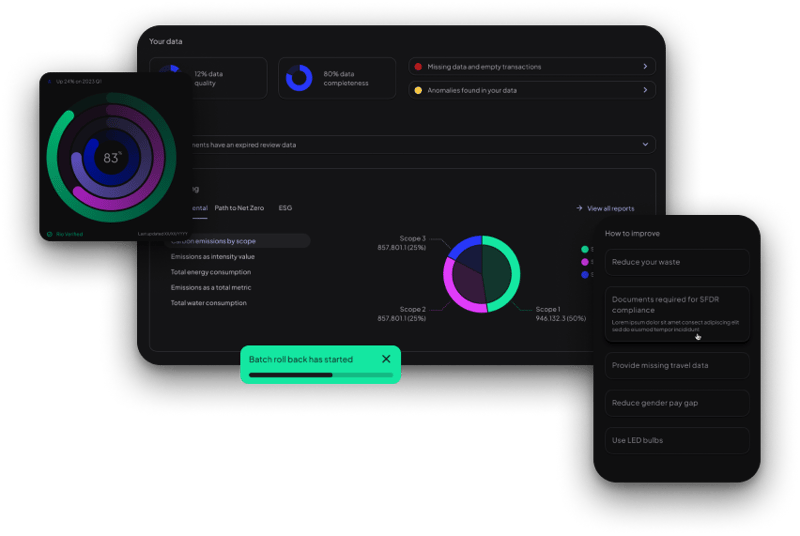Select Emissions as a total metric
800x536 pixels.
pyautogui.click(x=211, y=287)
